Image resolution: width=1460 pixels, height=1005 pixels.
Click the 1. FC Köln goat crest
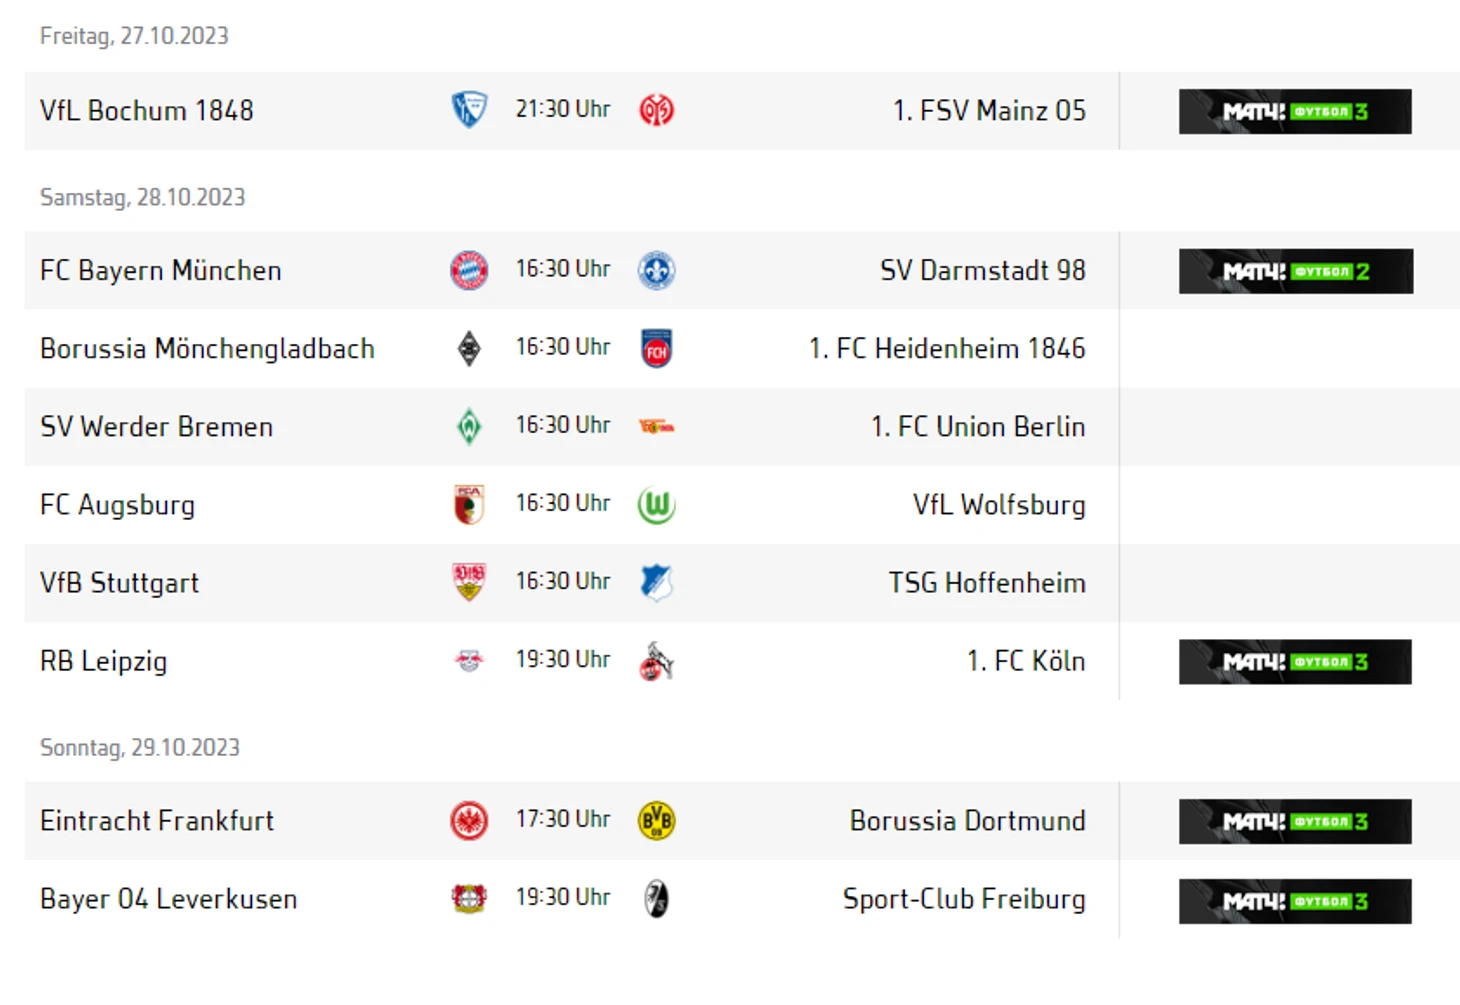[x=656, y=661]
